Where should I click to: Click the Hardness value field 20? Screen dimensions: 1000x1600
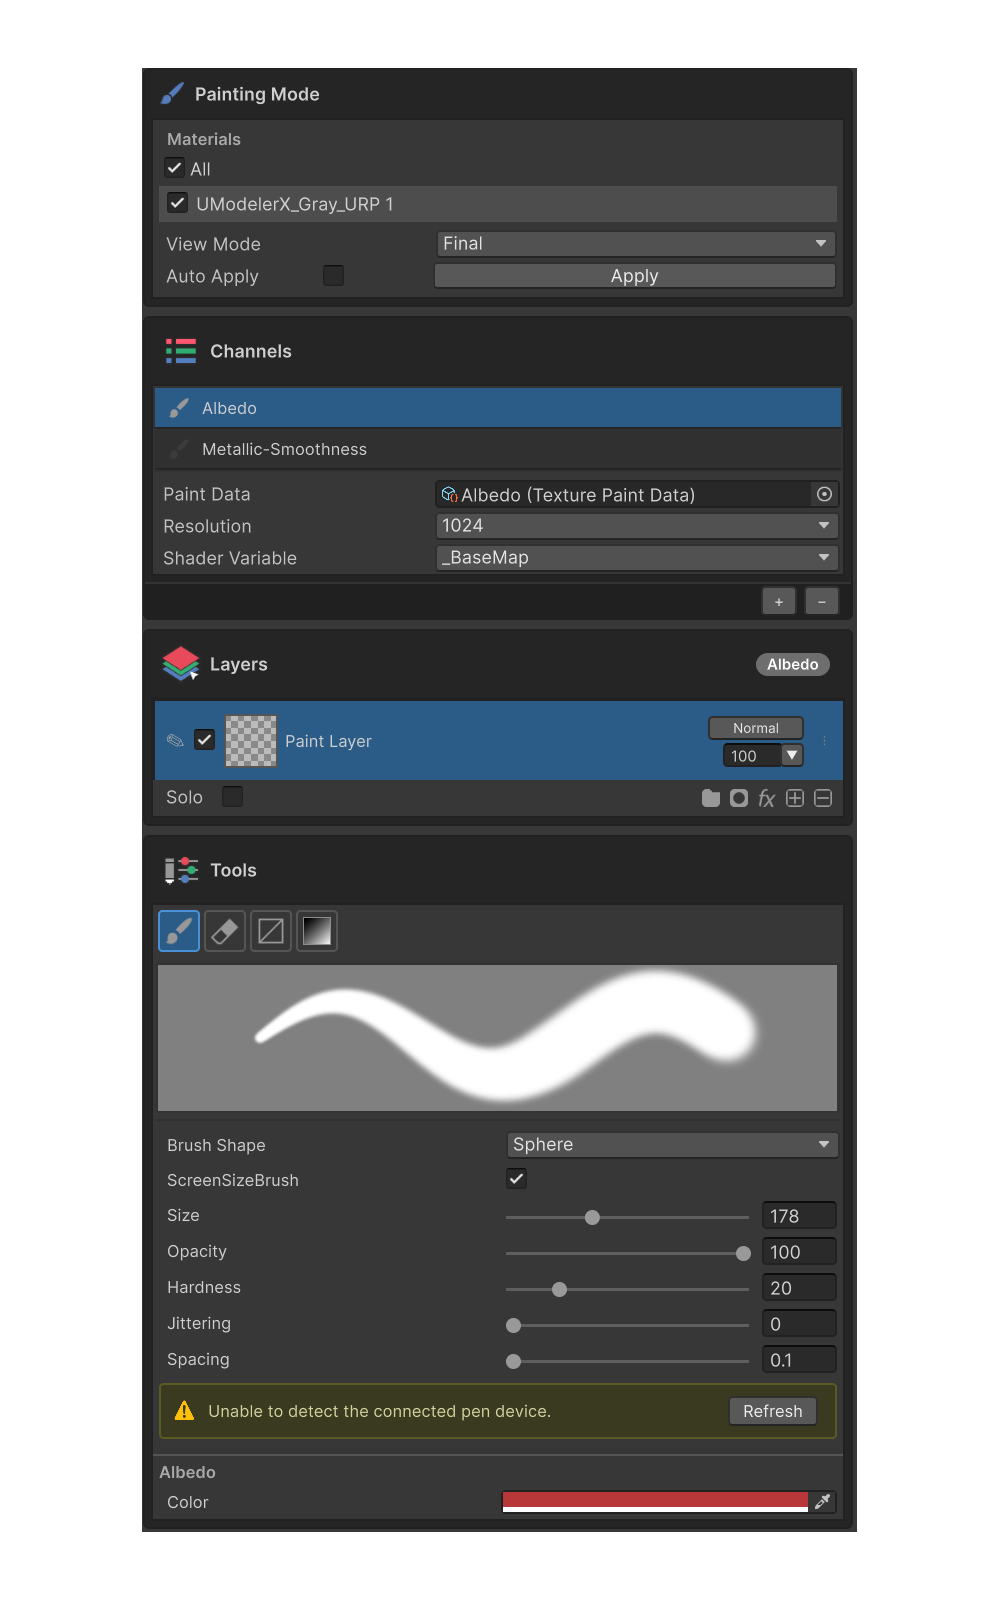click(799, 1288)
